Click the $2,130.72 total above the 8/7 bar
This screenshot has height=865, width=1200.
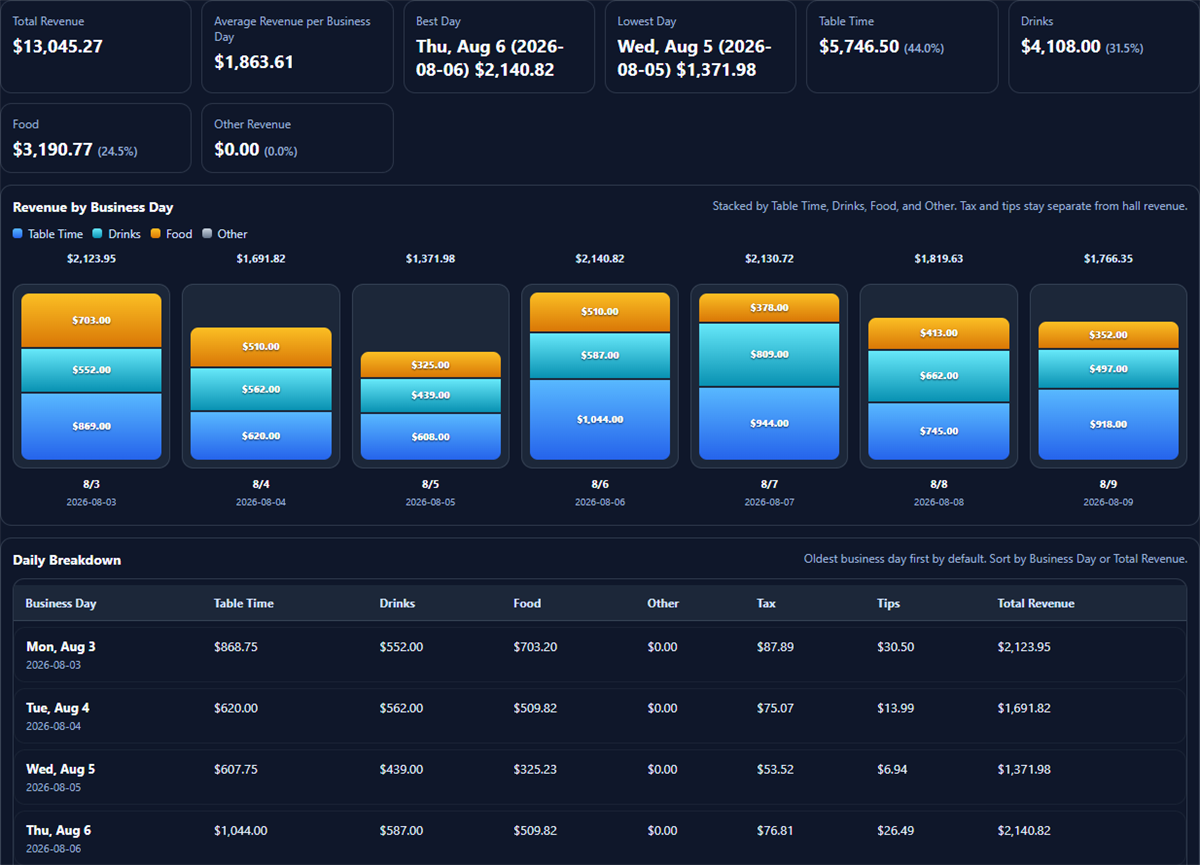(769, 259)
